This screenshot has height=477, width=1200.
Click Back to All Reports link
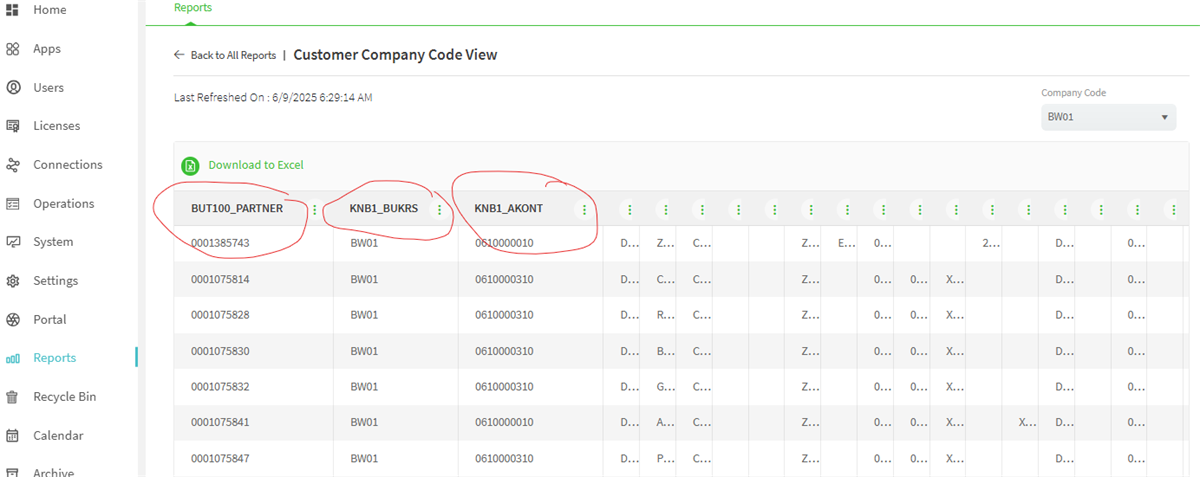pyautogui.click(x=233, y=55)
